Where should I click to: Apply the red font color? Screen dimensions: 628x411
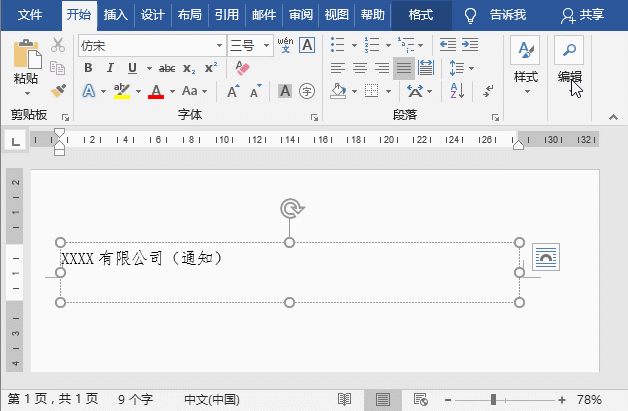156,91
